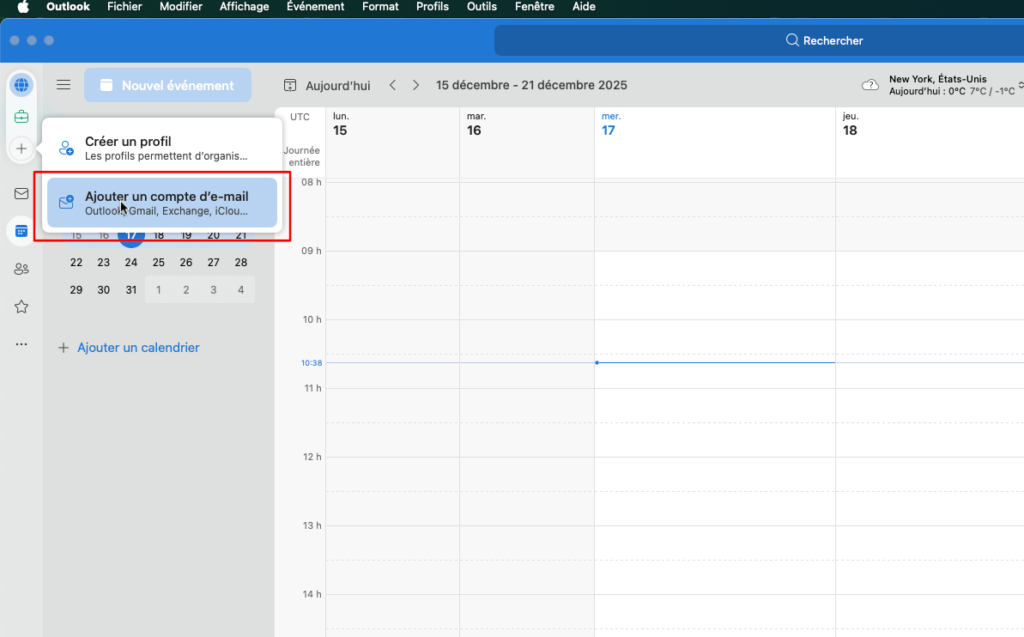Click the Rechercher search field
Image resolution: width=1024 pixels, height=637 pixels.
(760, 40)
